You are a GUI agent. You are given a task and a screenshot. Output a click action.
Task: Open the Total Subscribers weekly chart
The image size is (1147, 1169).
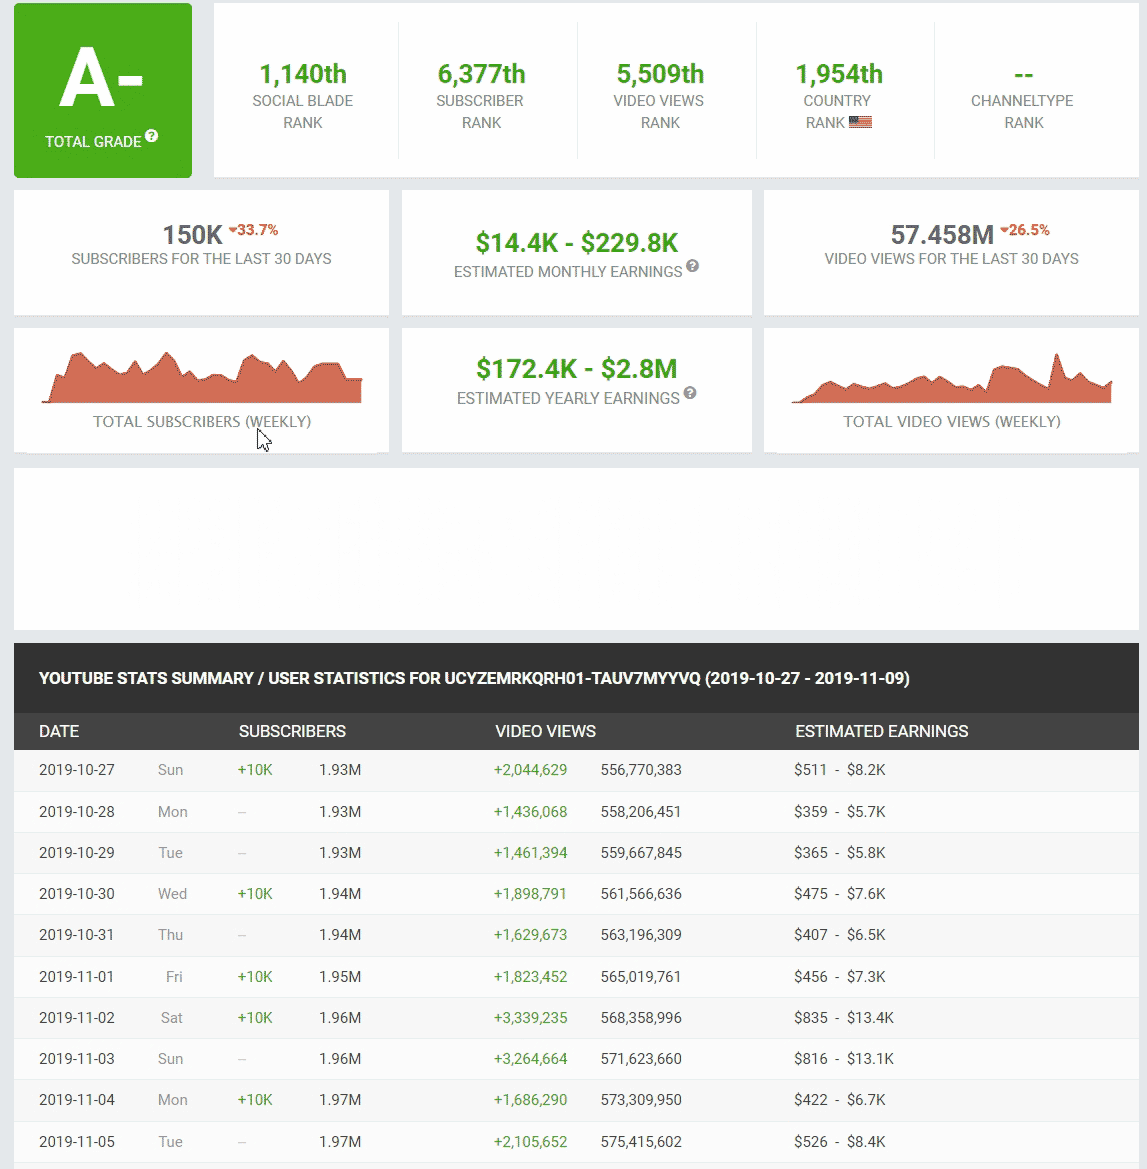point(202,379)
